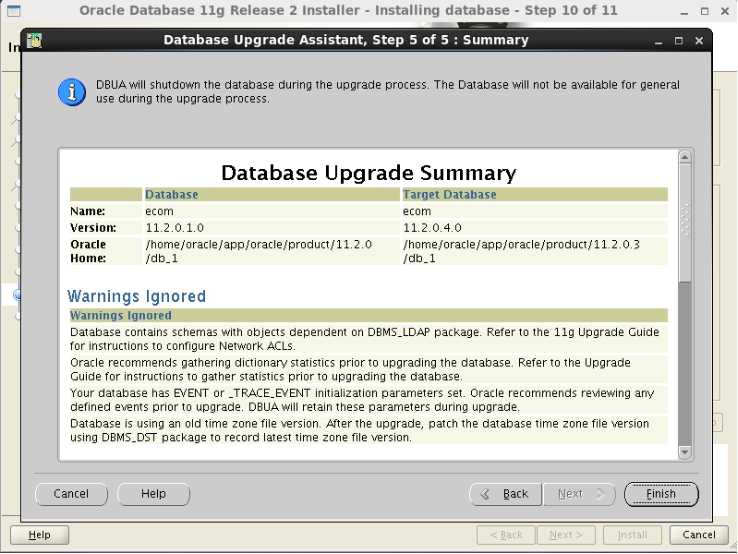
Task: Click the Database Upgrade Assistant title icon
Action: [34, 40]
